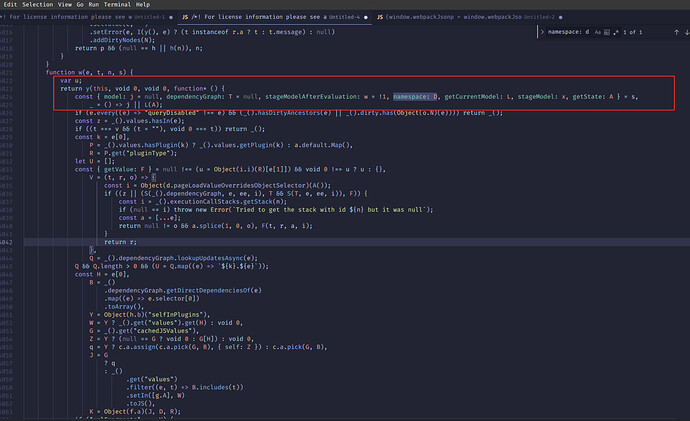Click 'stageModelAfterEvaluation' in code
The width and height of the screenshot is (690, 421).
pyautogui.click(x=312, y=97)
